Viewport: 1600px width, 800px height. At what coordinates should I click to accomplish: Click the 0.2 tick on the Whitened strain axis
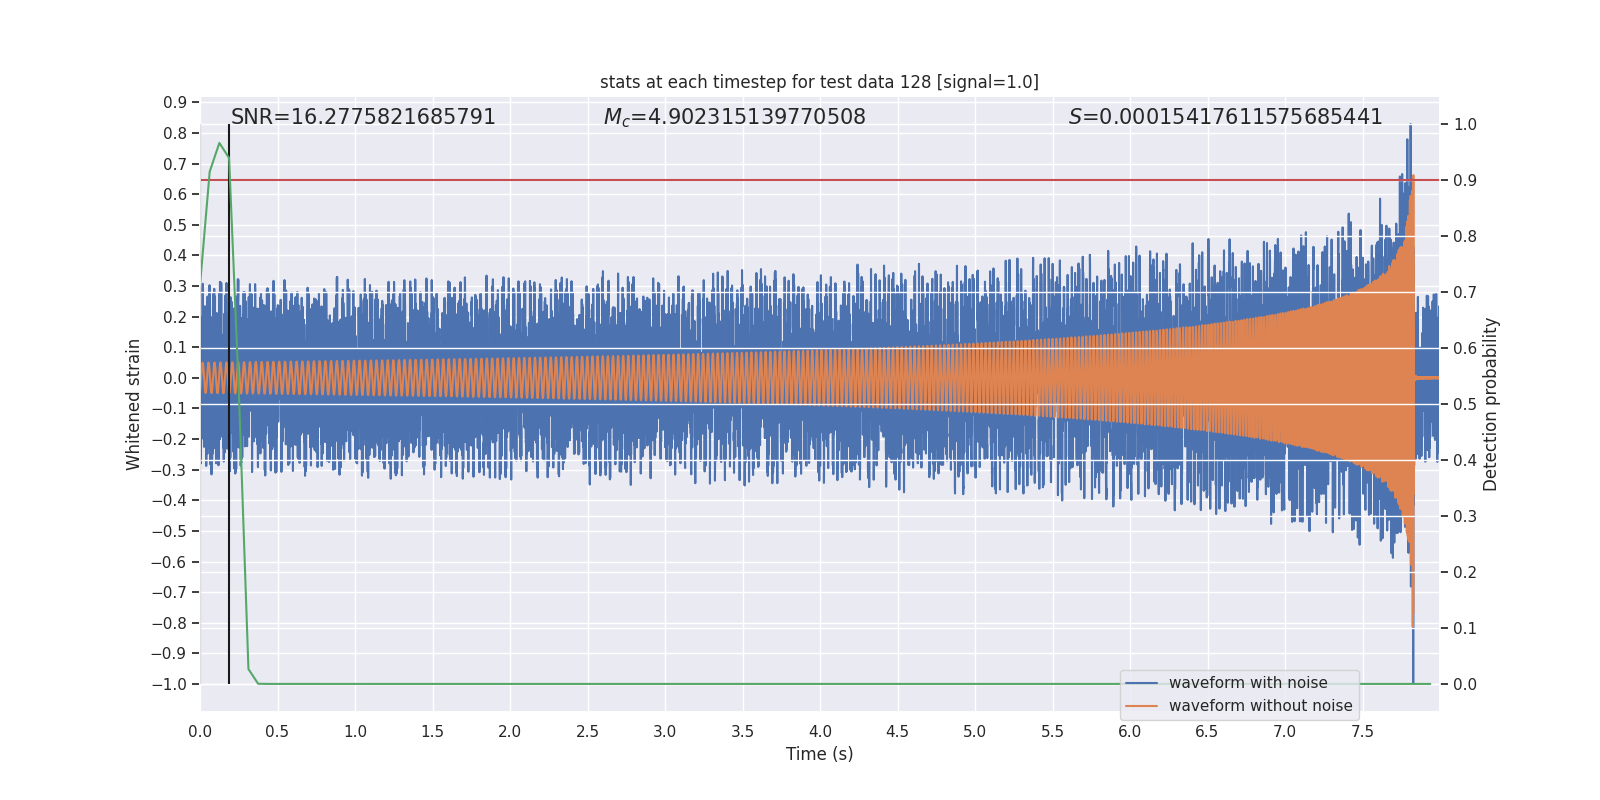click(x=175, y=318)
